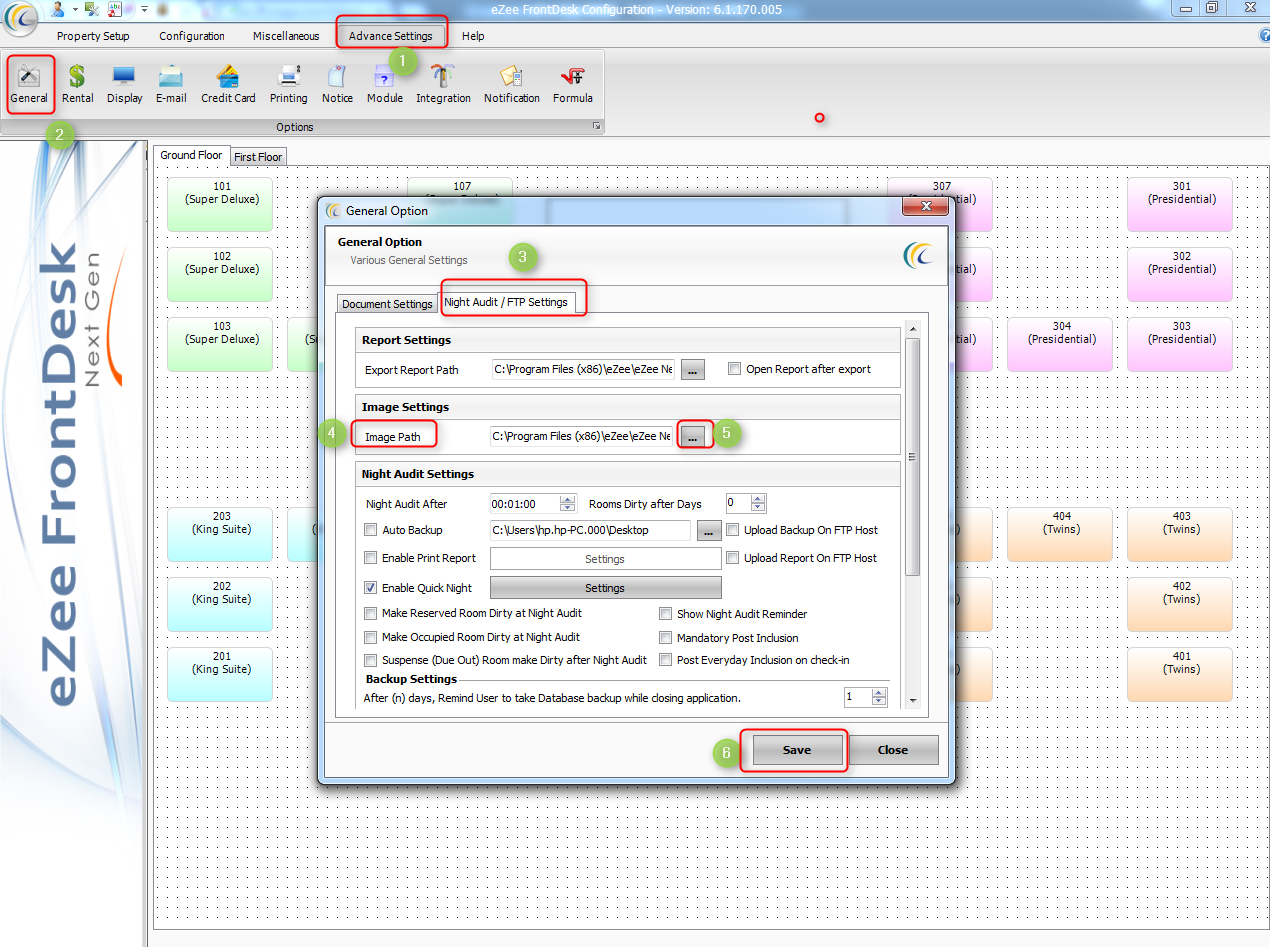This screenshot has width=1270, height=947.
Task: Check Suspense (Due Out) Room make Dirty option
Action: coord(371,660)
